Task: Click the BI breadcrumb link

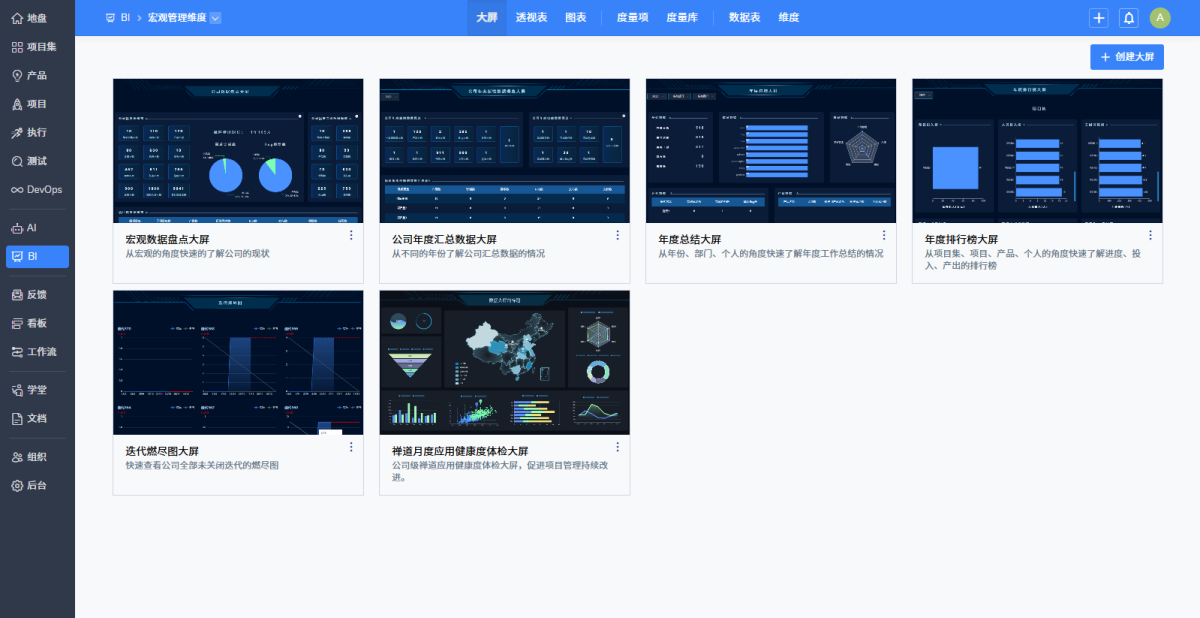Action: click(125, 18)
